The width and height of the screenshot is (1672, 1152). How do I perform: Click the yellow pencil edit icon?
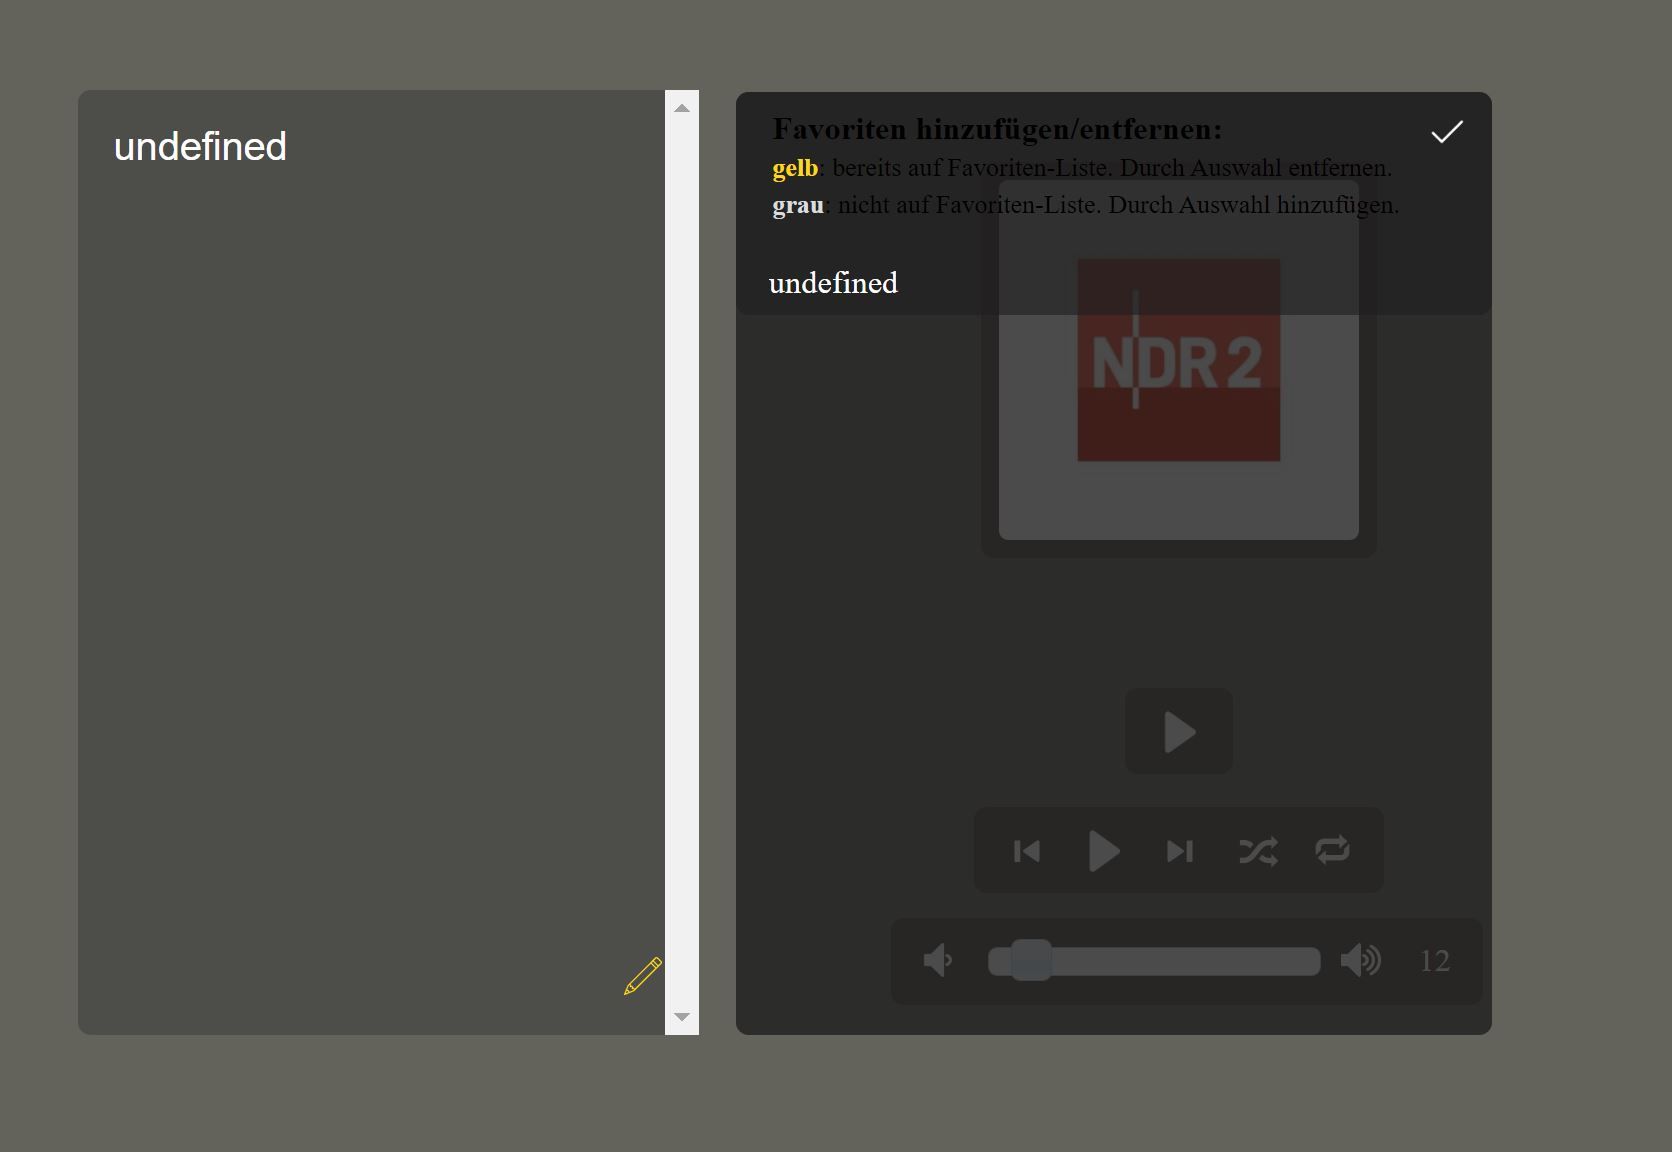coord(643,975)
